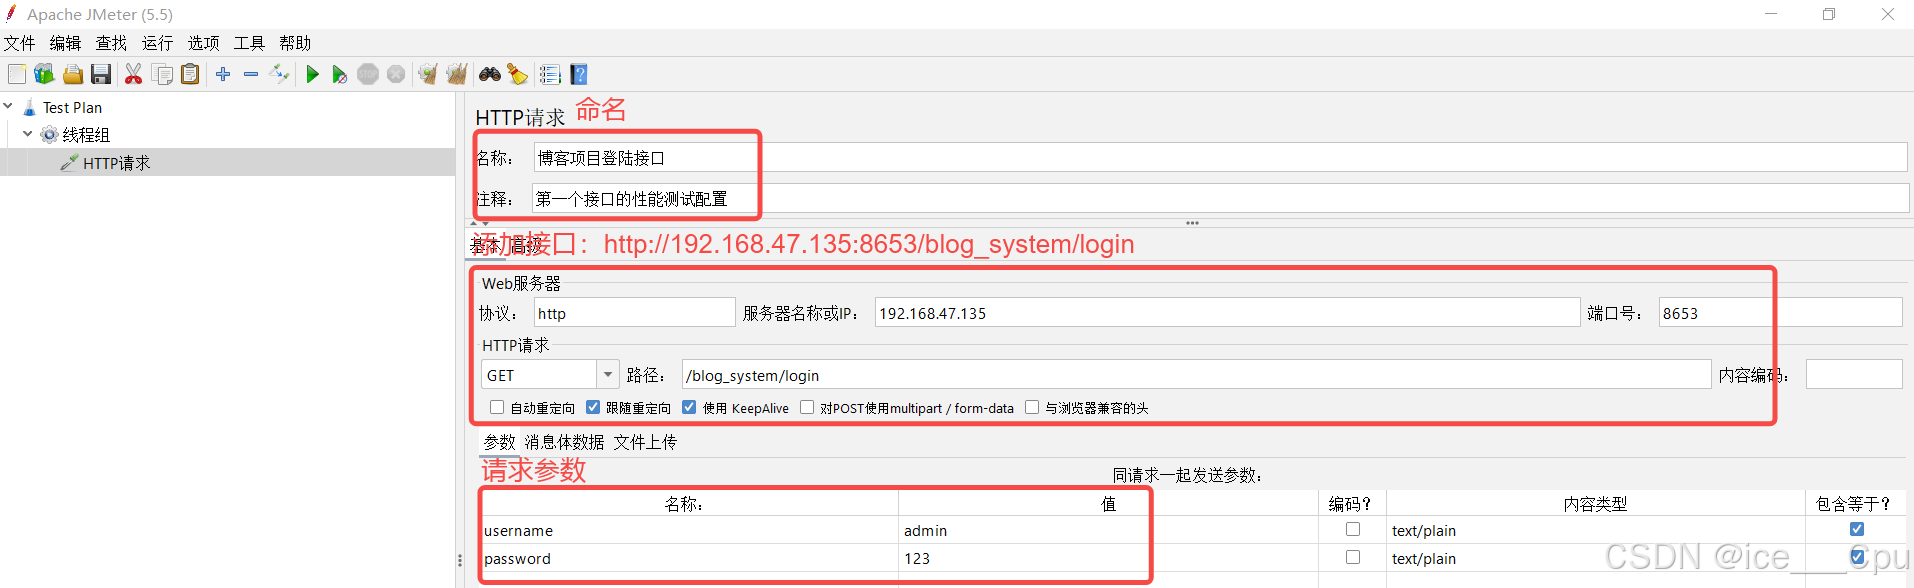
Task: Click the HTTP请求 pipette icon in tree
Action: [x=69, y=162]
